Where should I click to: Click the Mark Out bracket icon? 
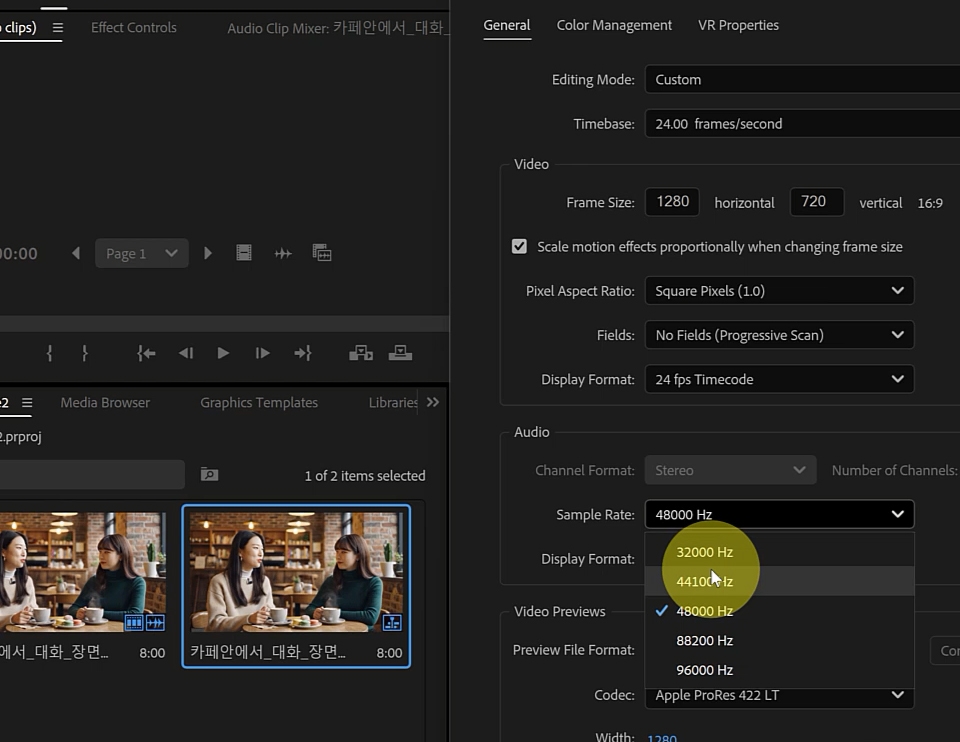click(x=84, y=353)
